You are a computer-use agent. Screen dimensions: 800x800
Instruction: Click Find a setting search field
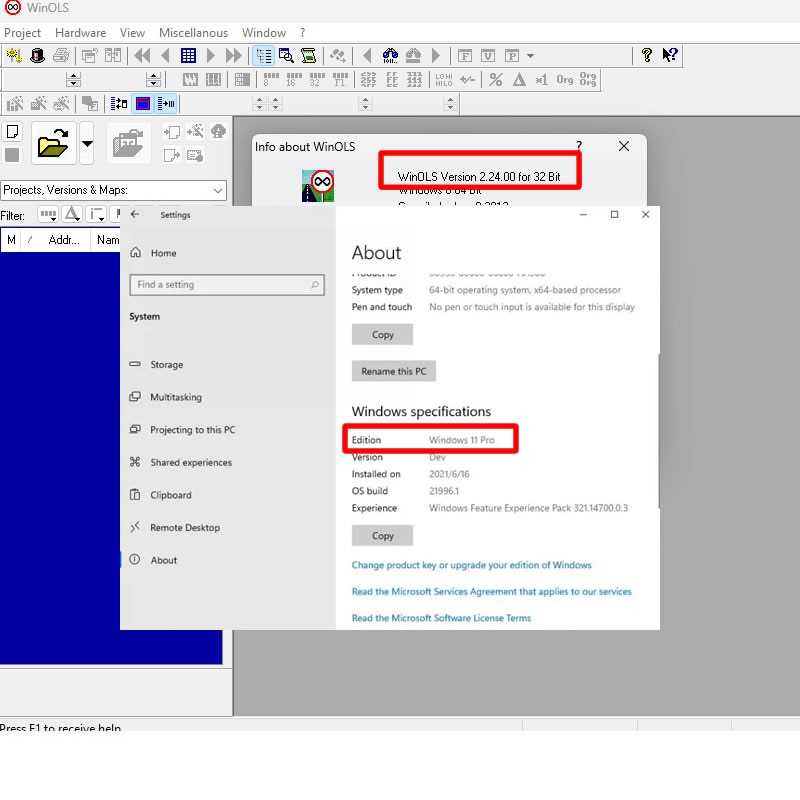tap(227, 285)
